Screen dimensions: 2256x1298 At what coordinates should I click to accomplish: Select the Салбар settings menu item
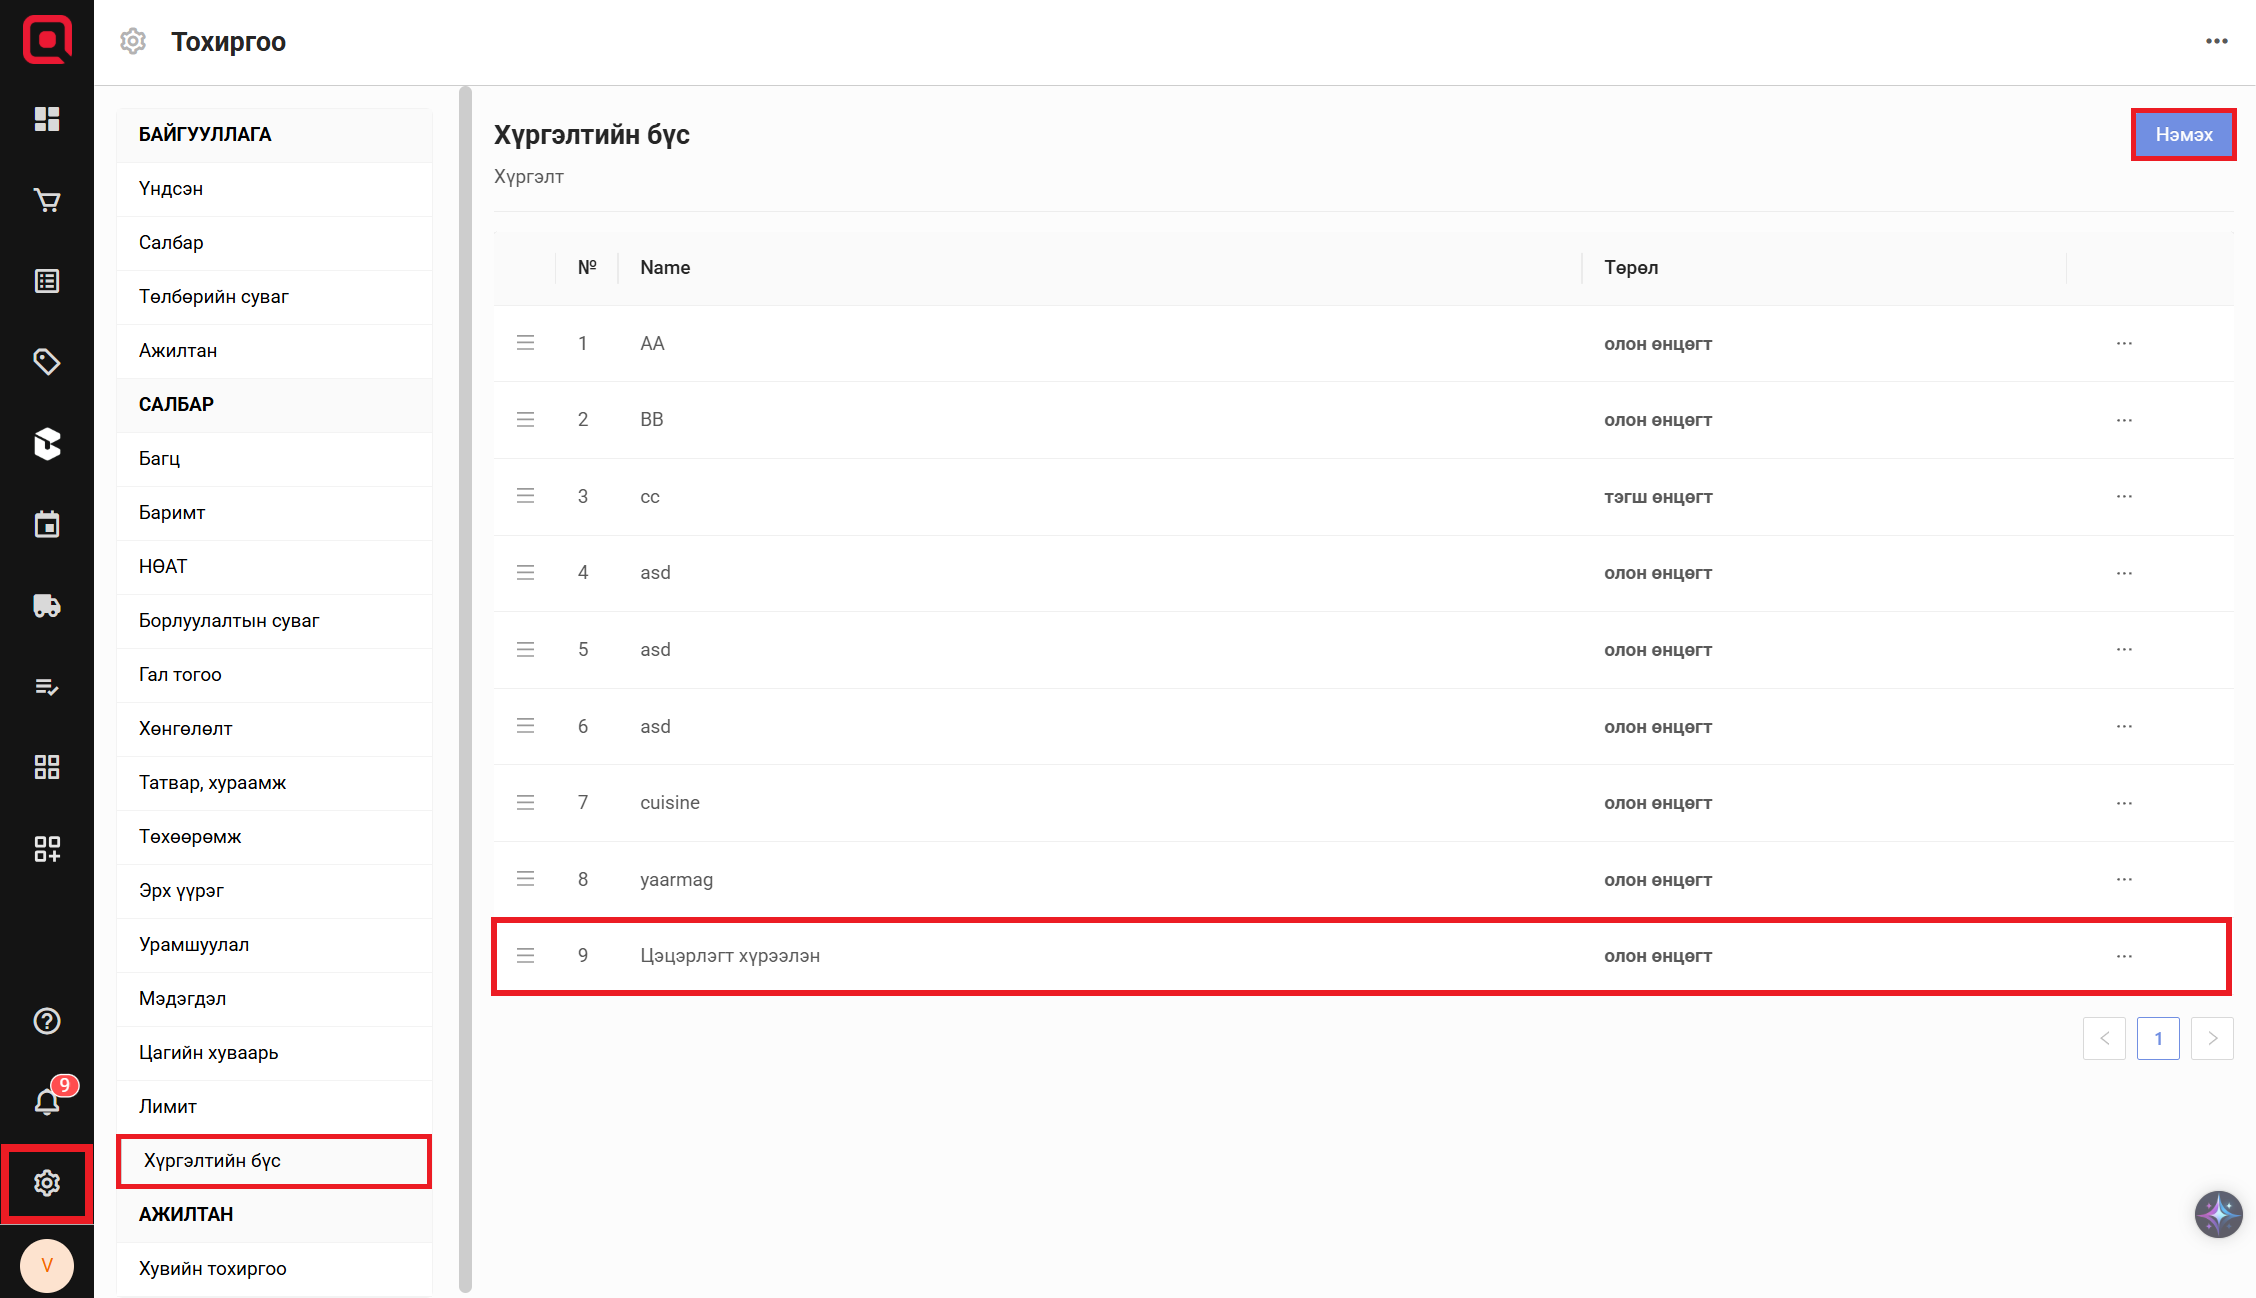coord(171,242)
